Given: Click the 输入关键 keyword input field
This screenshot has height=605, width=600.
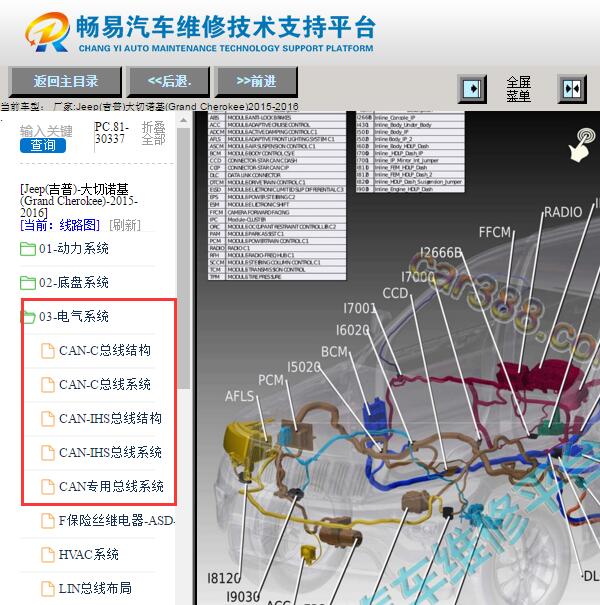Looking at the screenshot, I should click(x=46, y=131).
